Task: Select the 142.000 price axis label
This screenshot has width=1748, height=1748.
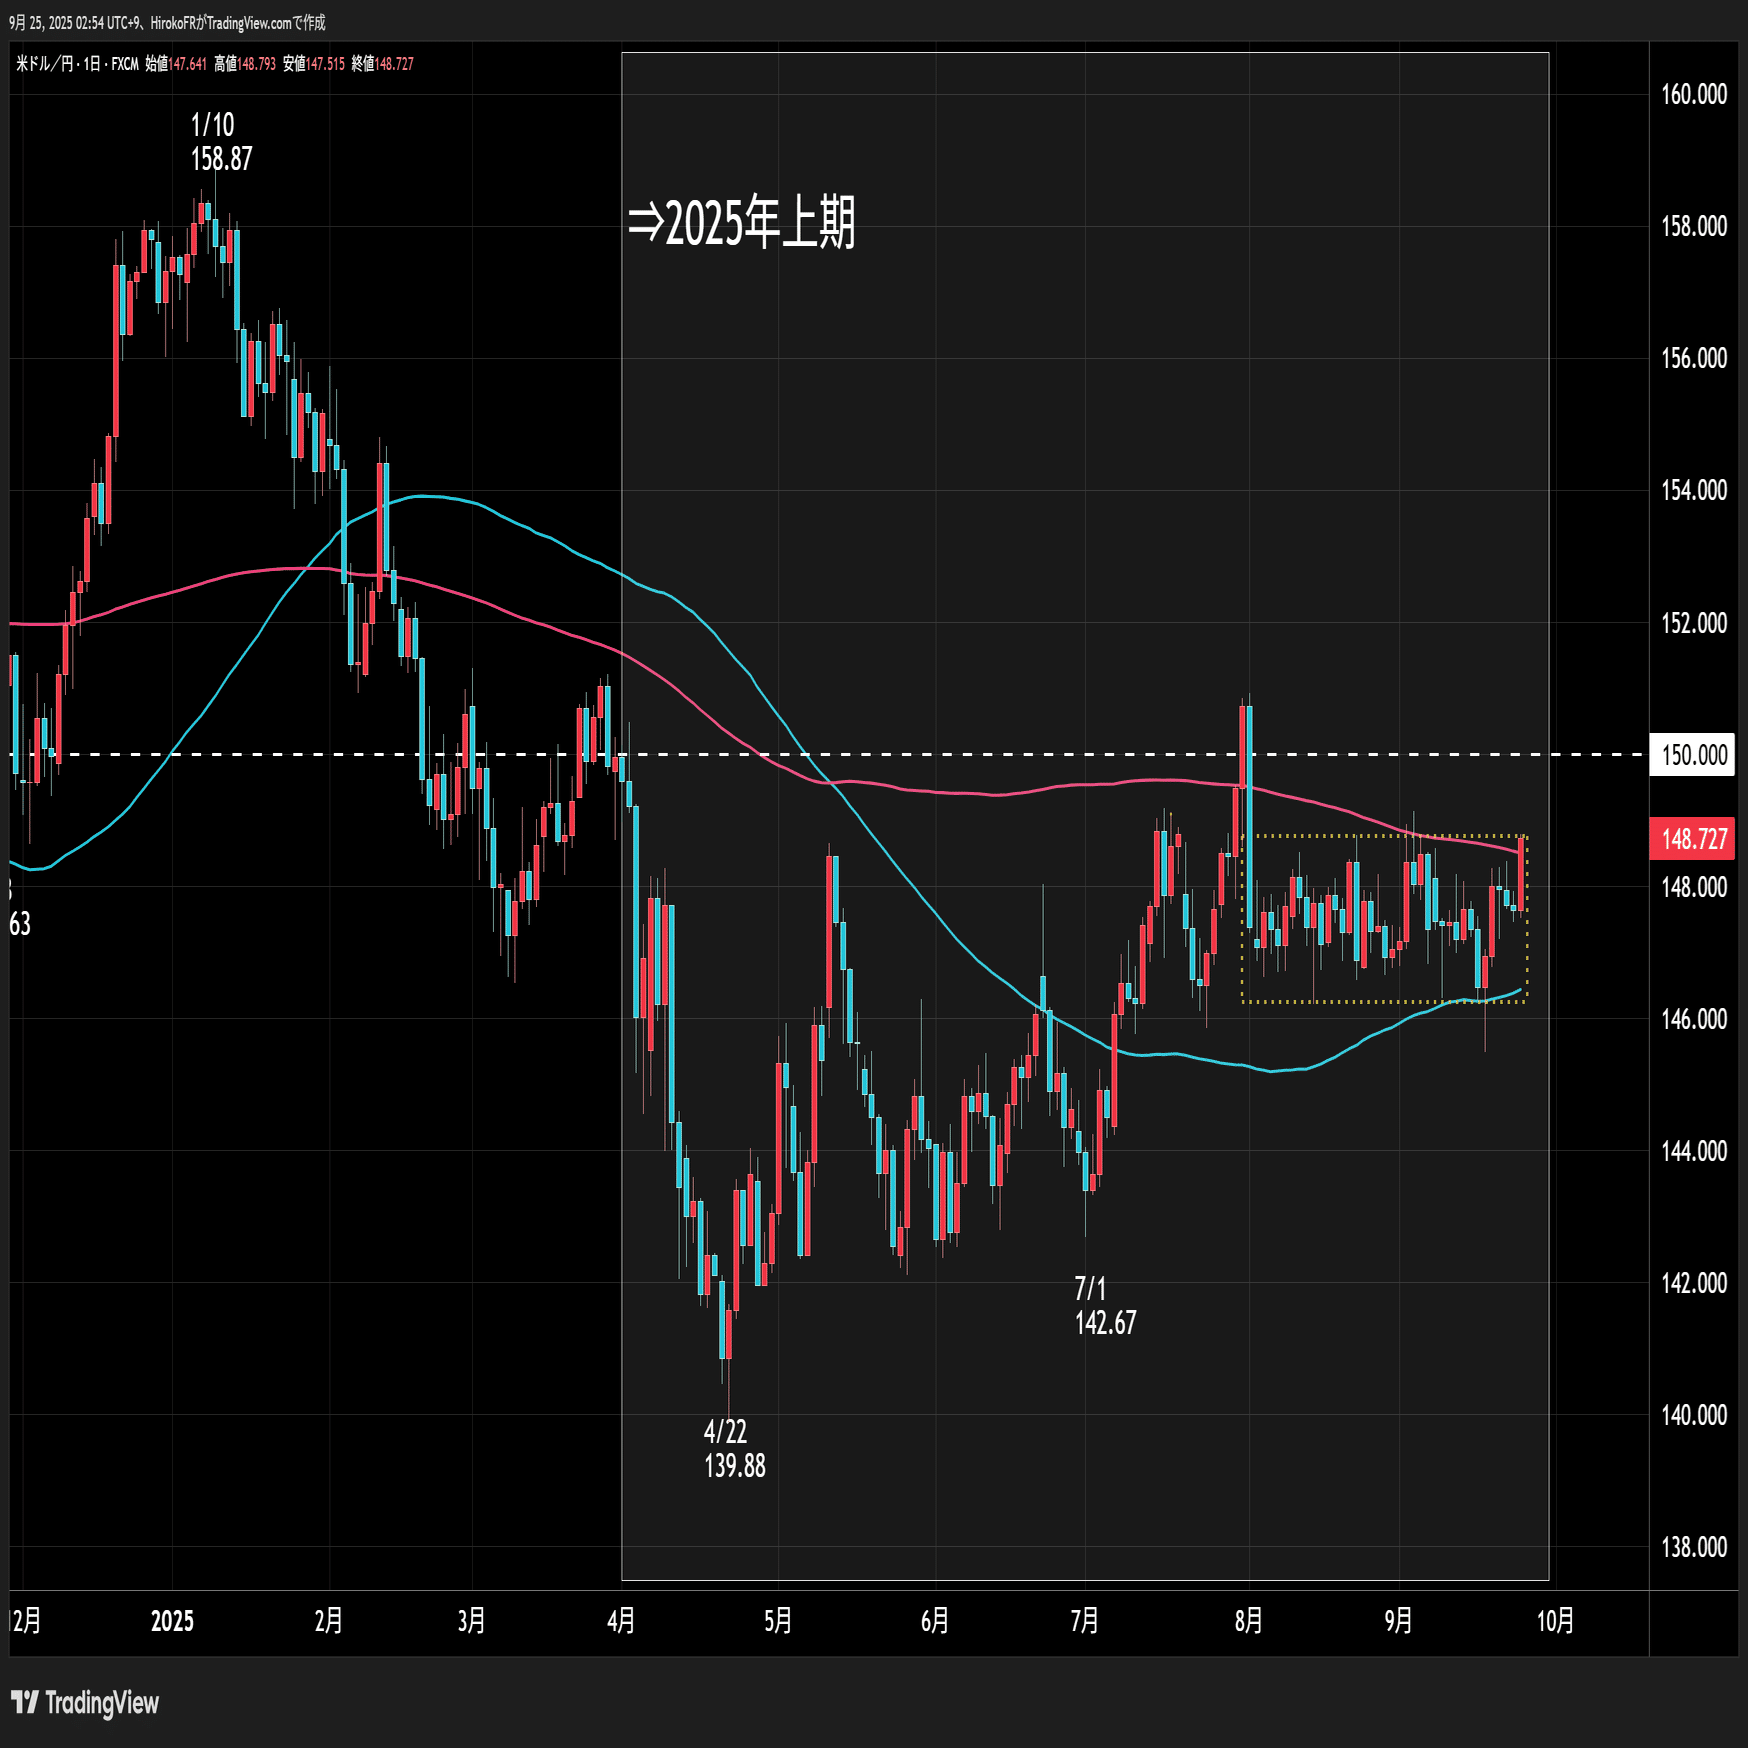Action: pyautogui.click(x=1694, y=1283)
